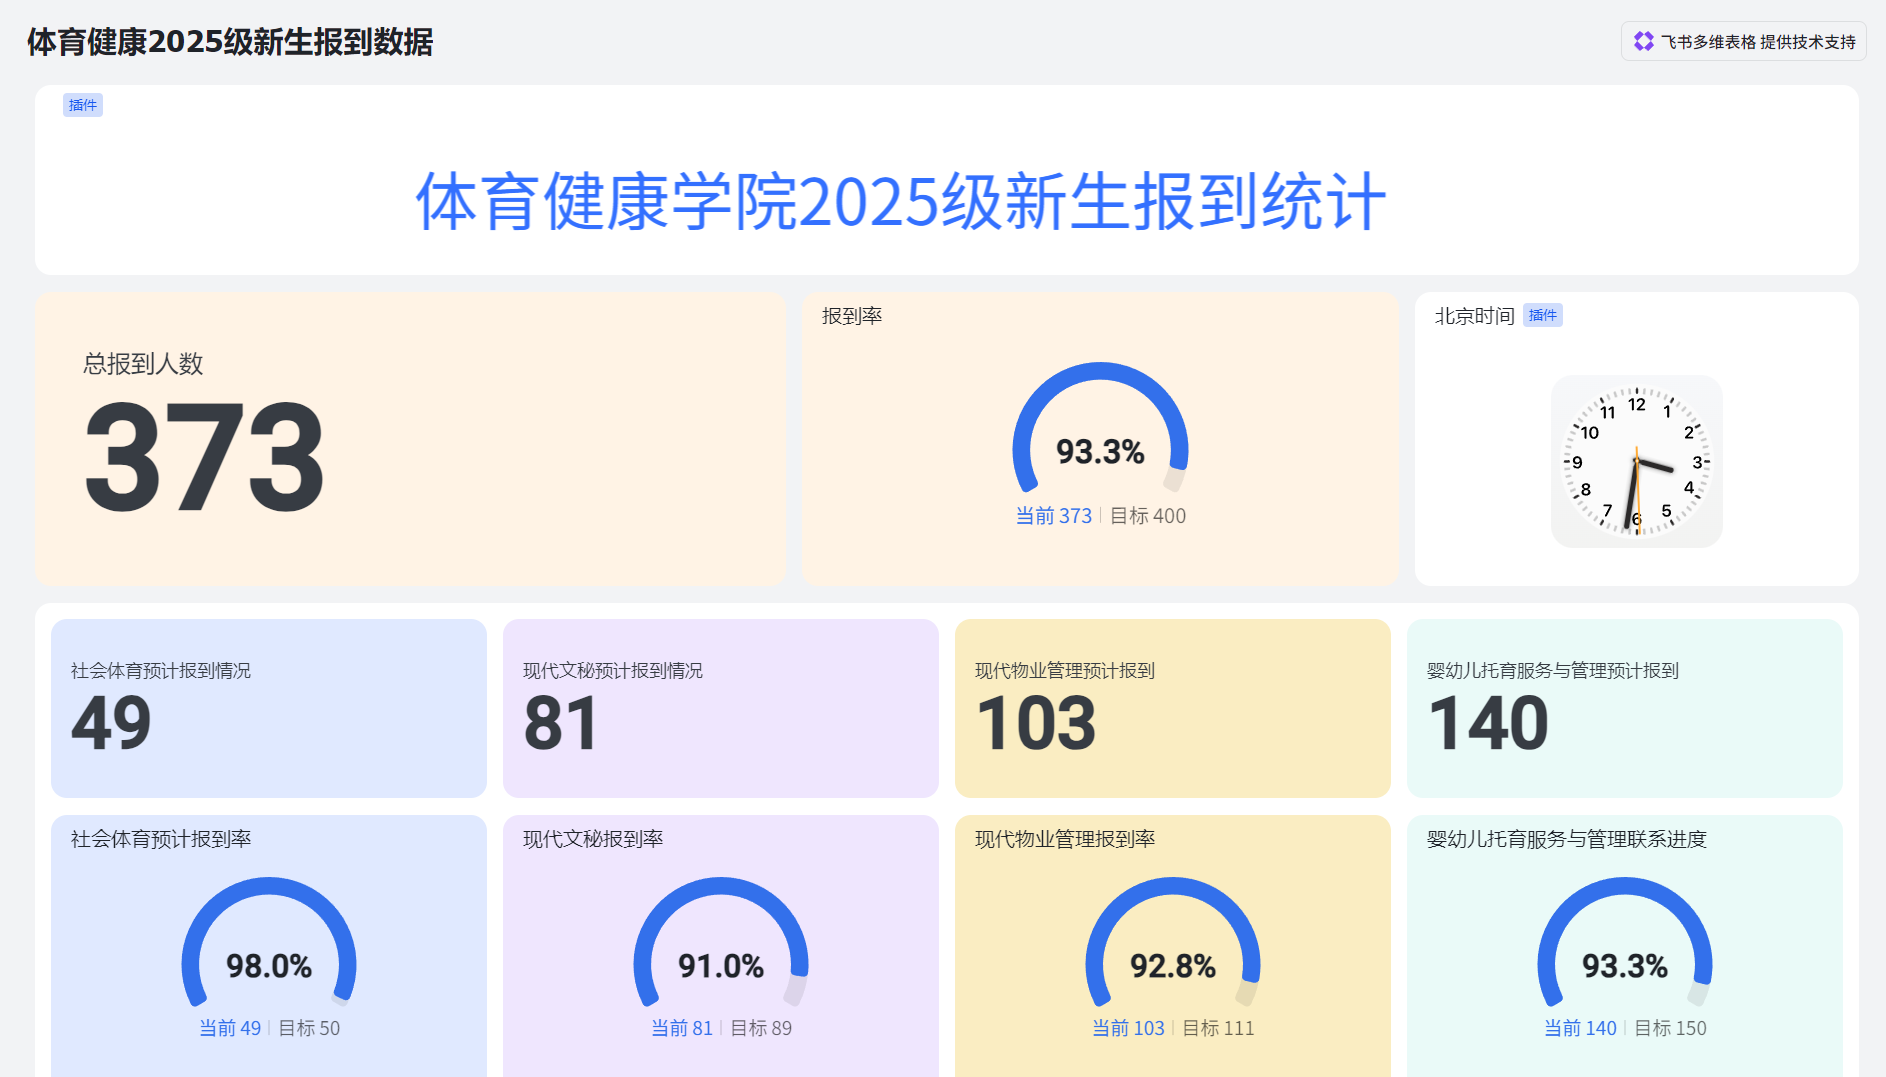Click the 当前 373 label under 报到率
This screenshot has width=1886, height=1077.
1053,516
